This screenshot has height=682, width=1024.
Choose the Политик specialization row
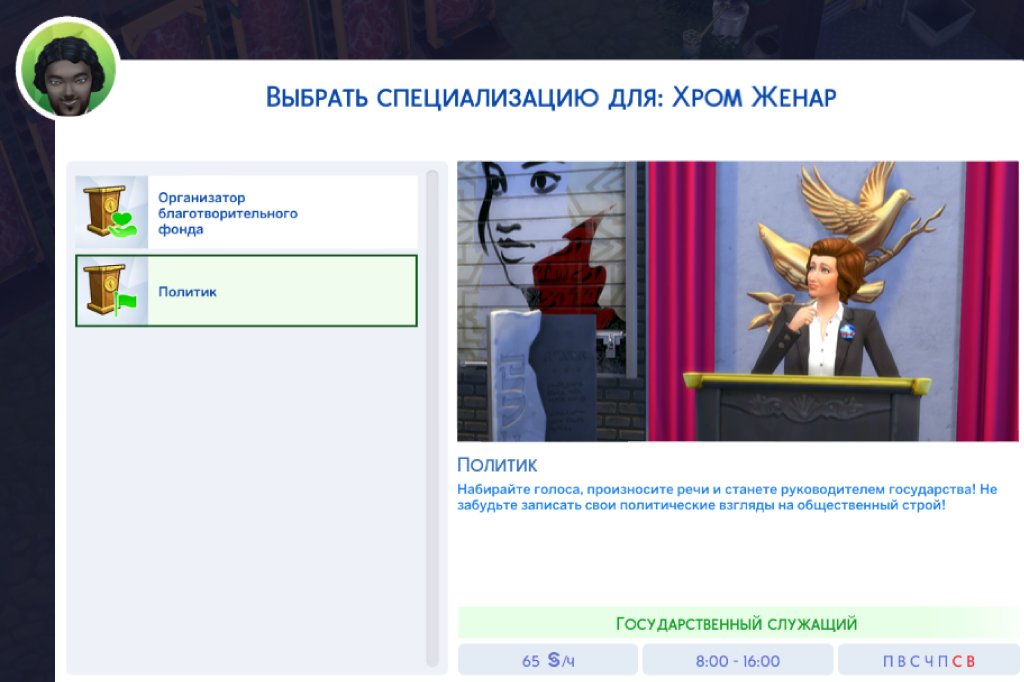tap(246, 291)
